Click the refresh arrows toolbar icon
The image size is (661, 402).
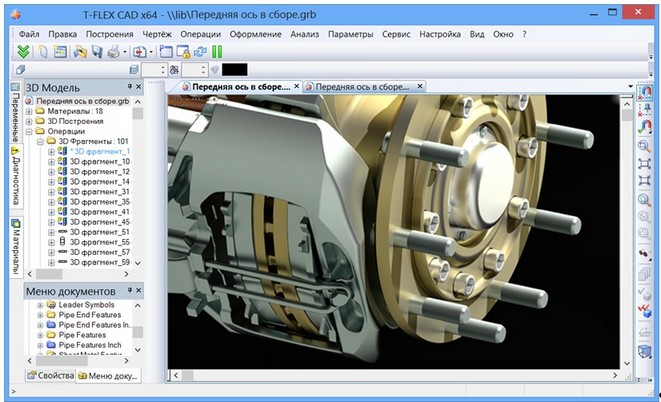tap(200, 51)
